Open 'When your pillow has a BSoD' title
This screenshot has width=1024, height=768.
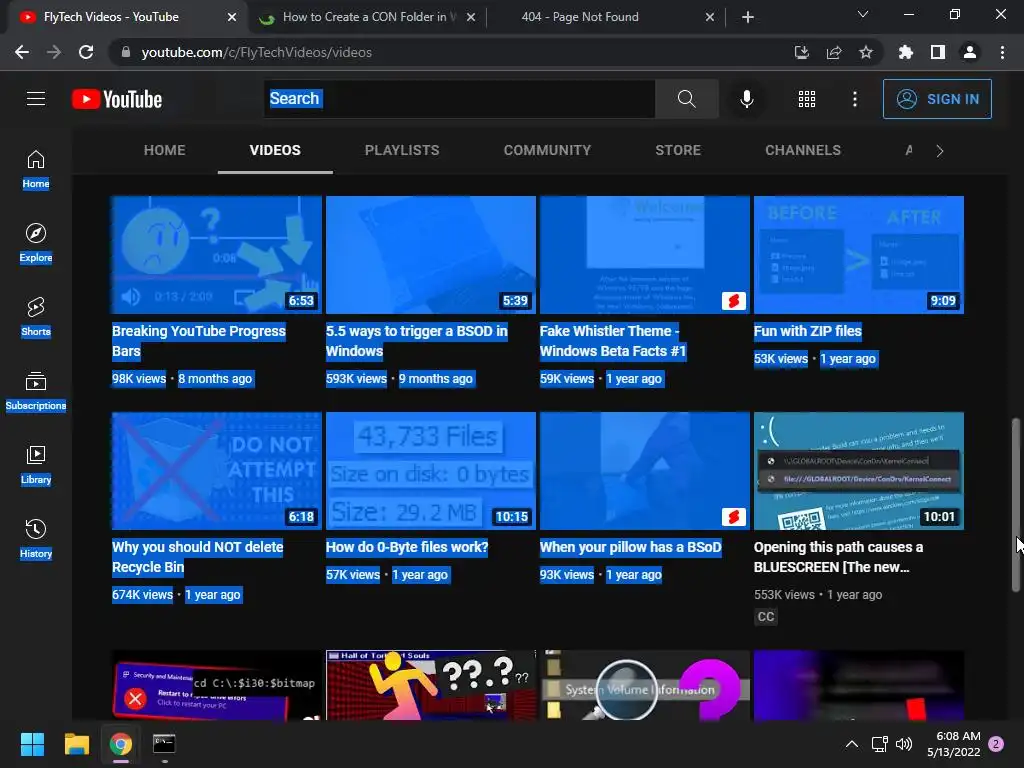tap(630, 547)
